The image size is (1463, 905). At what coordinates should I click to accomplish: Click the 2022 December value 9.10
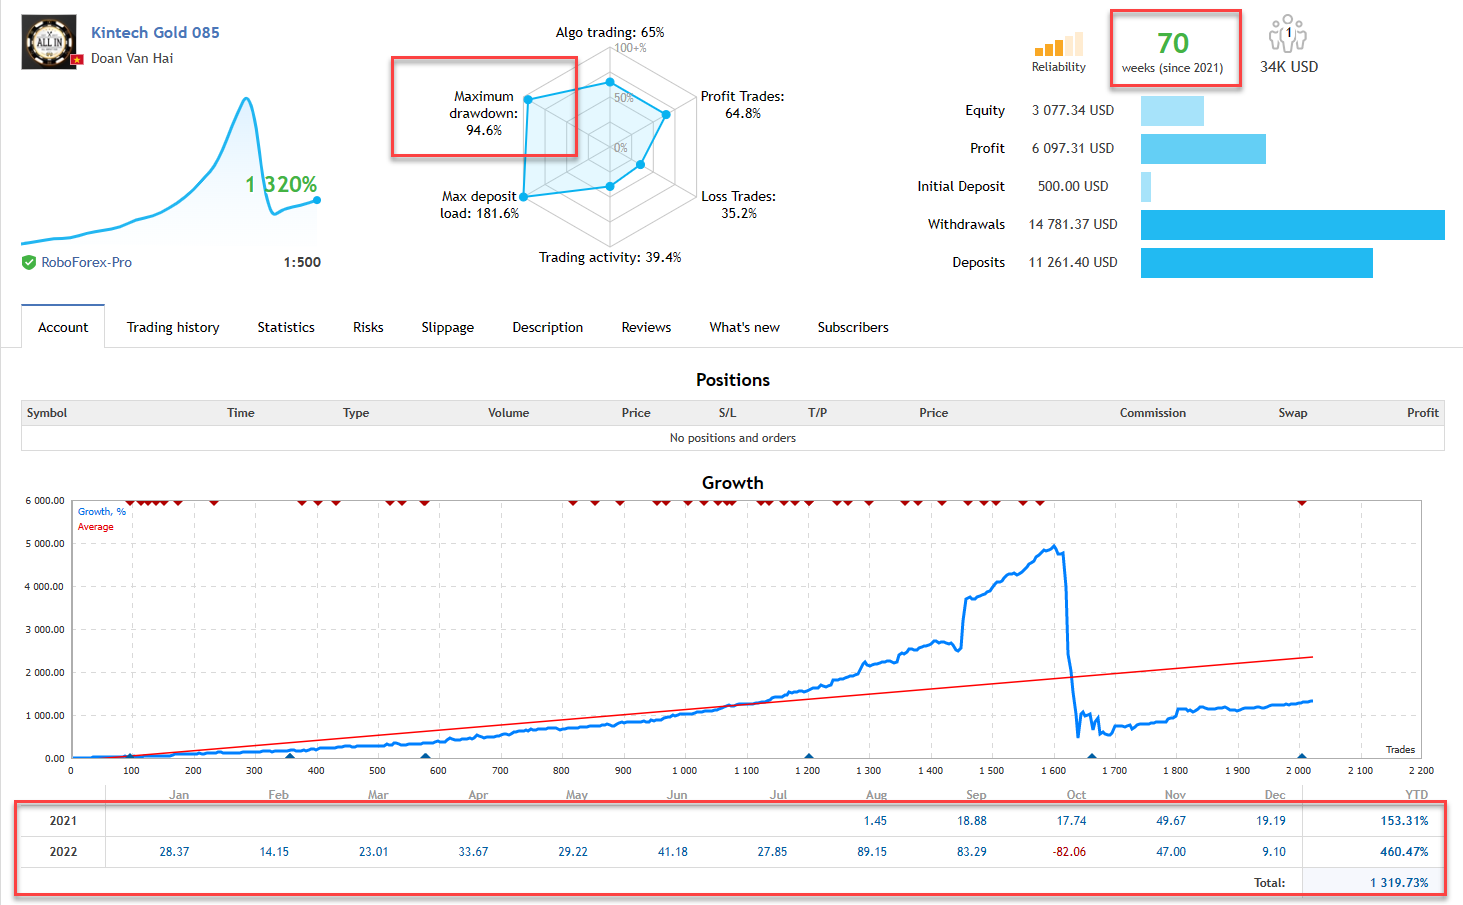pyautogui.click(x=1274, y=851)
